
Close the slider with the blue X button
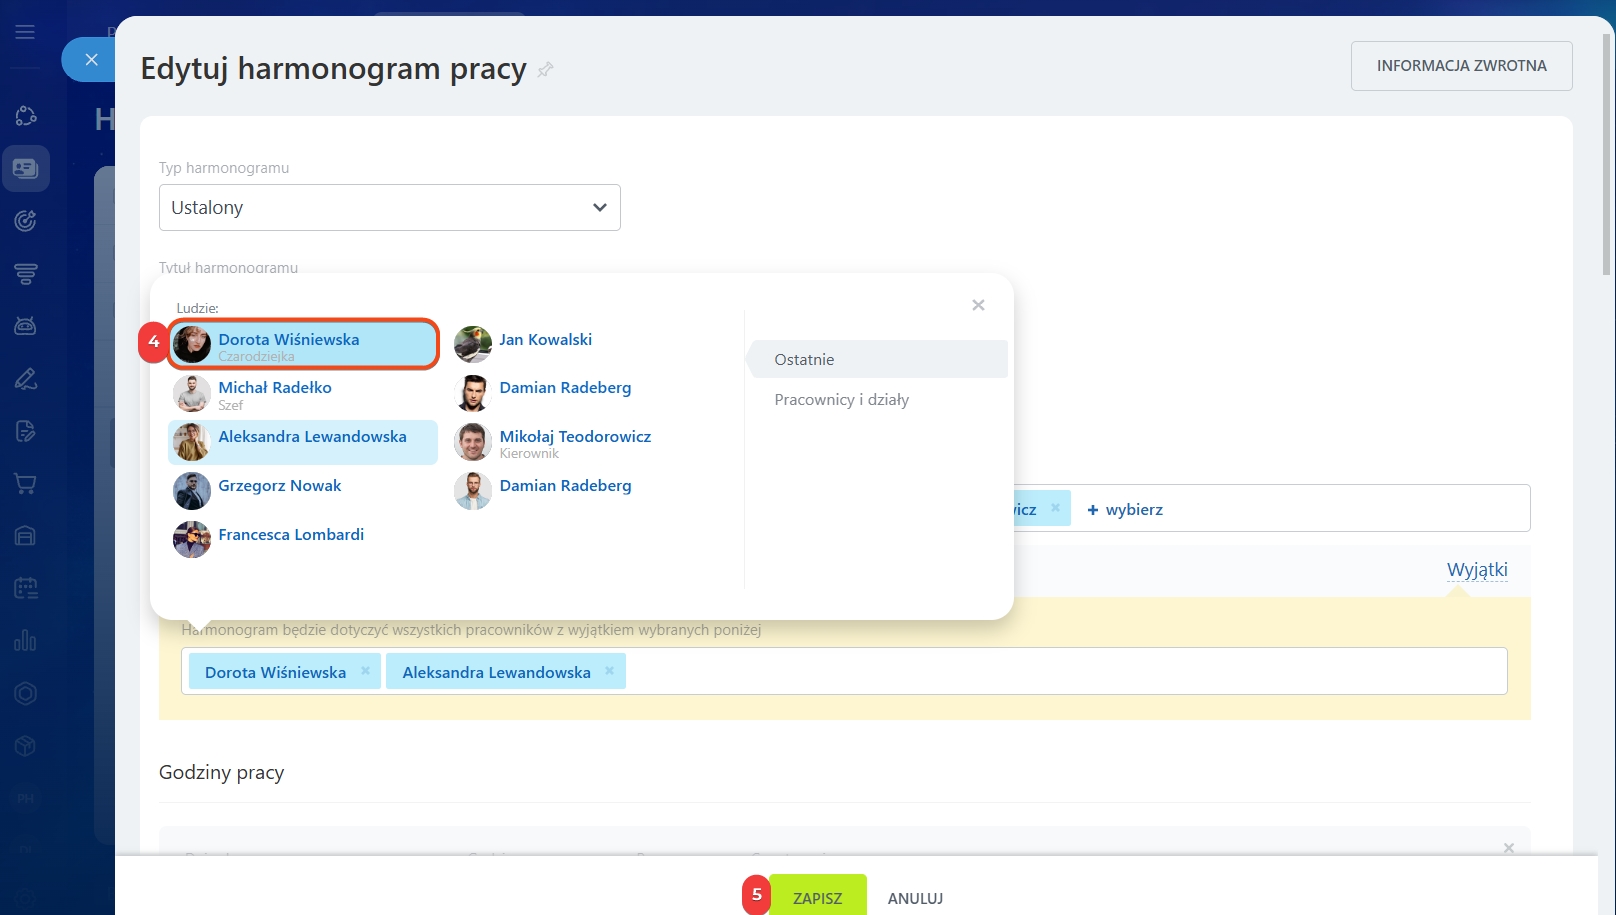click(x=91, y=60)
